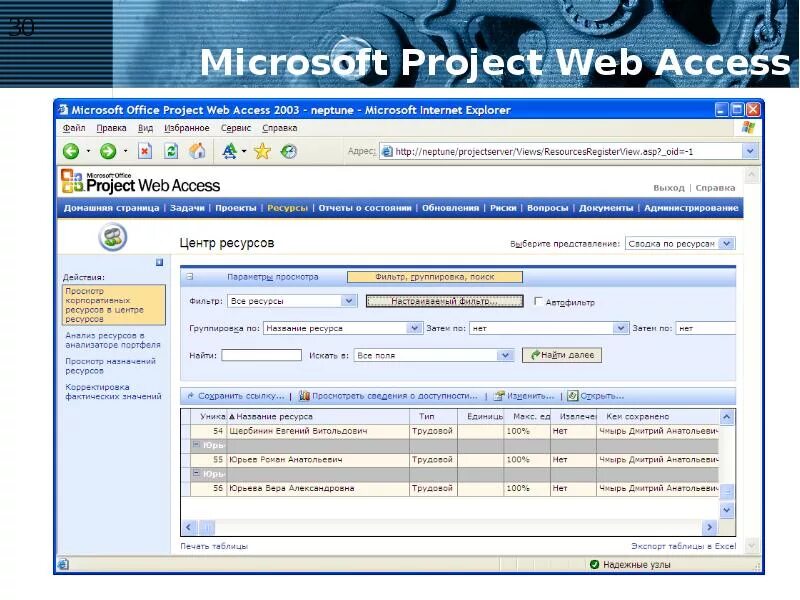Image resolution: width=800 pixels, height=600 pixels.
Task: Click the green trusted sites checkmark icon
Action: click(x=594, y=564)
